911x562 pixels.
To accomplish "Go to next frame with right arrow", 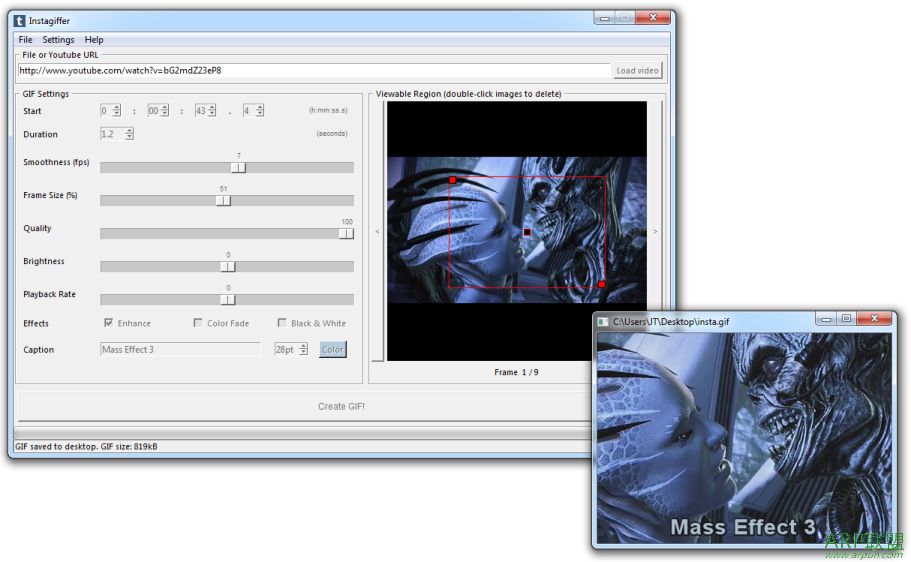I will point(655,231).
